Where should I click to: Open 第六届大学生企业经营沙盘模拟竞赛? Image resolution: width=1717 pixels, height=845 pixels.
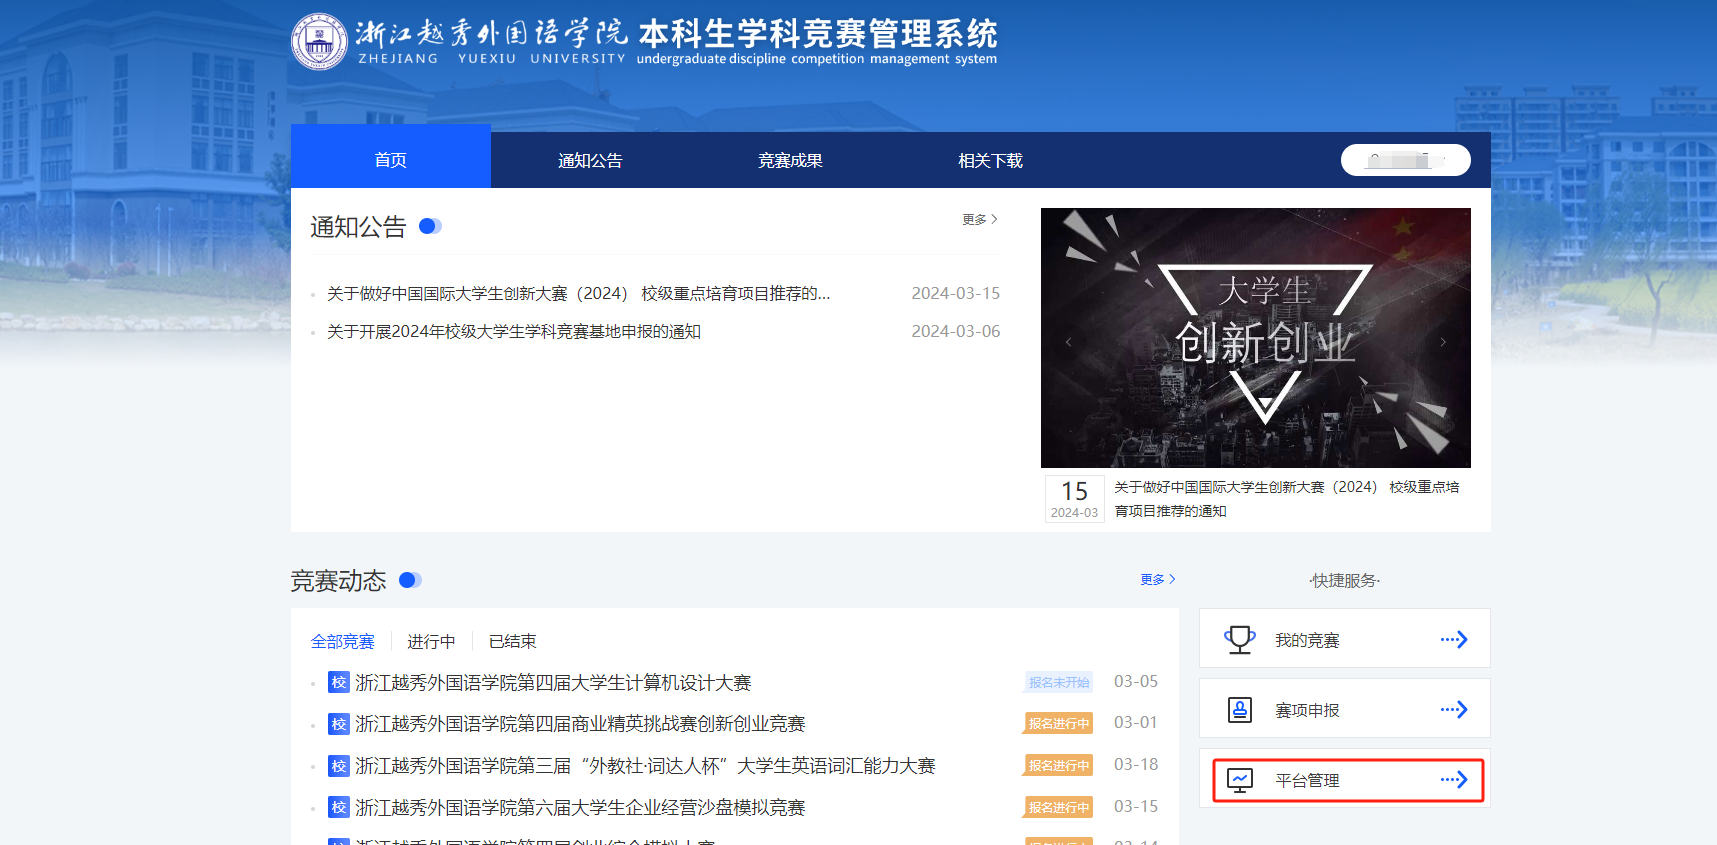(x=580, y=808)
